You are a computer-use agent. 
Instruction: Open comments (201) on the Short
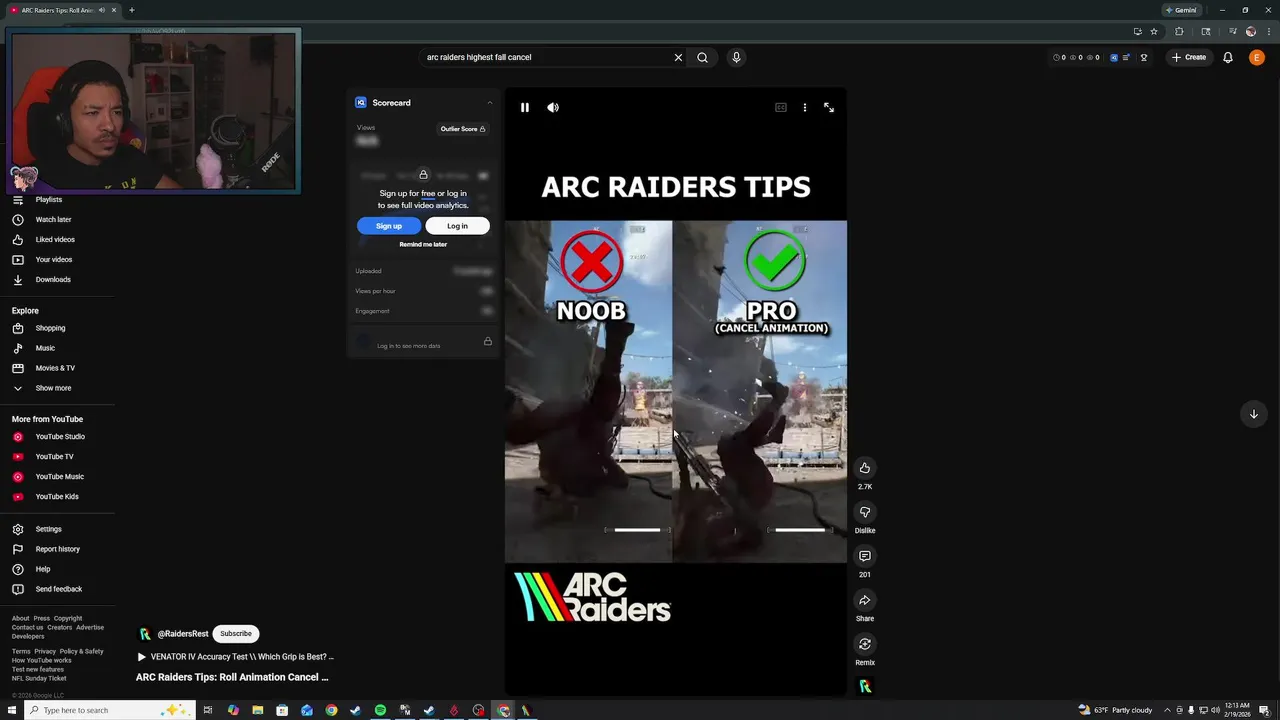tap(865, 556)
